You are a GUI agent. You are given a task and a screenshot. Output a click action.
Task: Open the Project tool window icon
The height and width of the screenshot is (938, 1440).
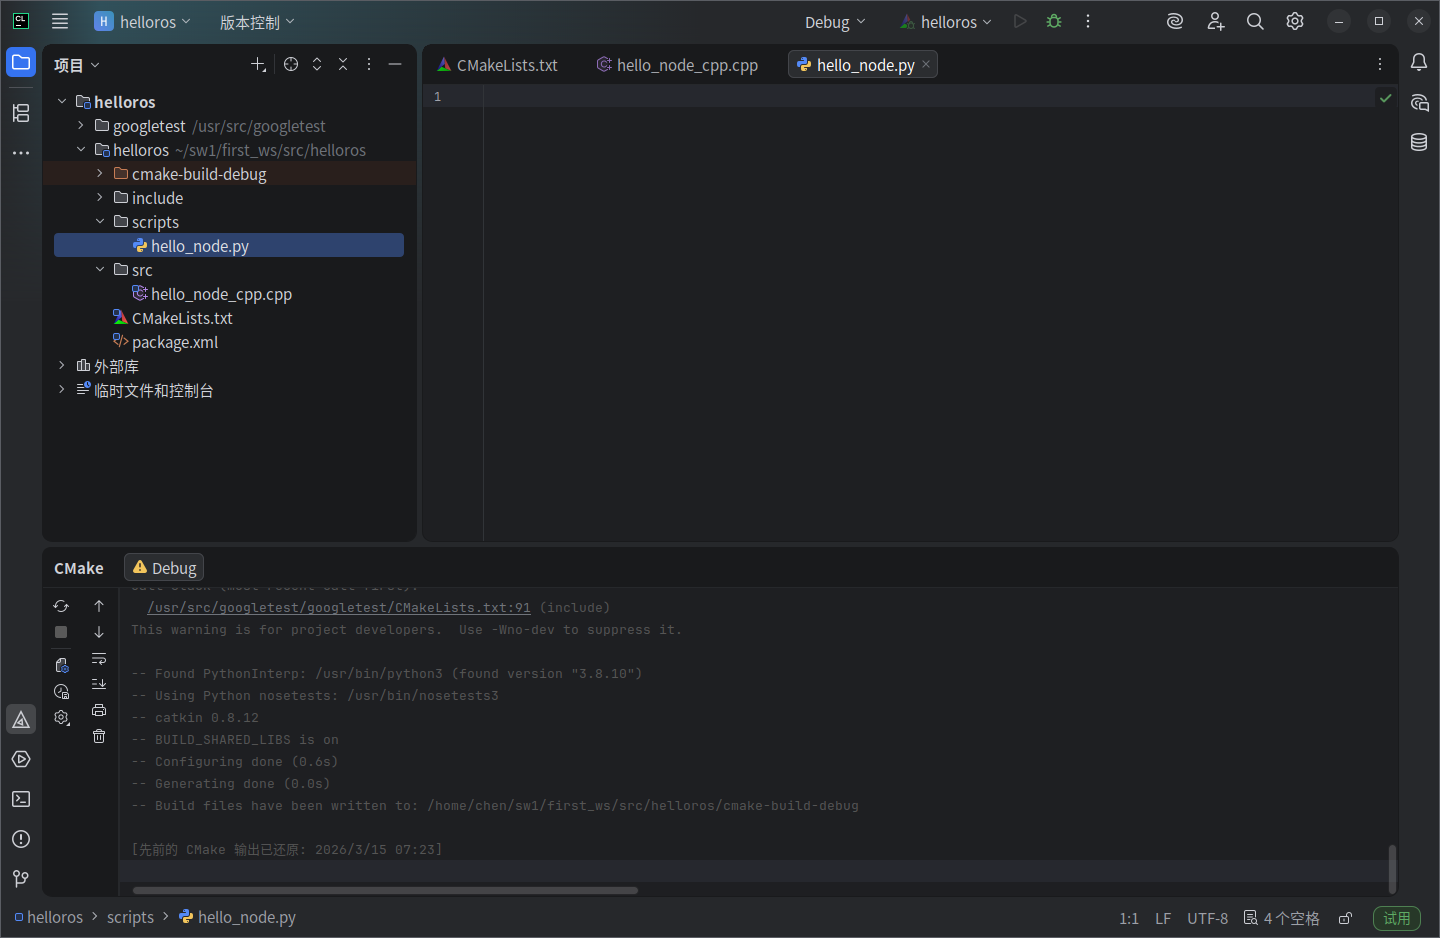coord(21,62)
